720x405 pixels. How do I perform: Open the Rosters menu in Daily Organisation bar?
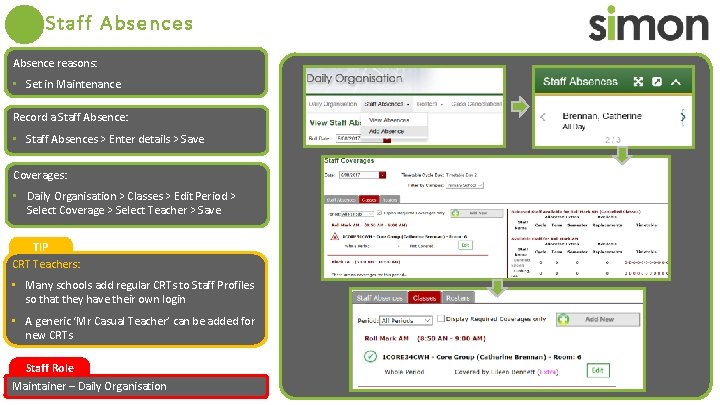(x=429, y=104)
